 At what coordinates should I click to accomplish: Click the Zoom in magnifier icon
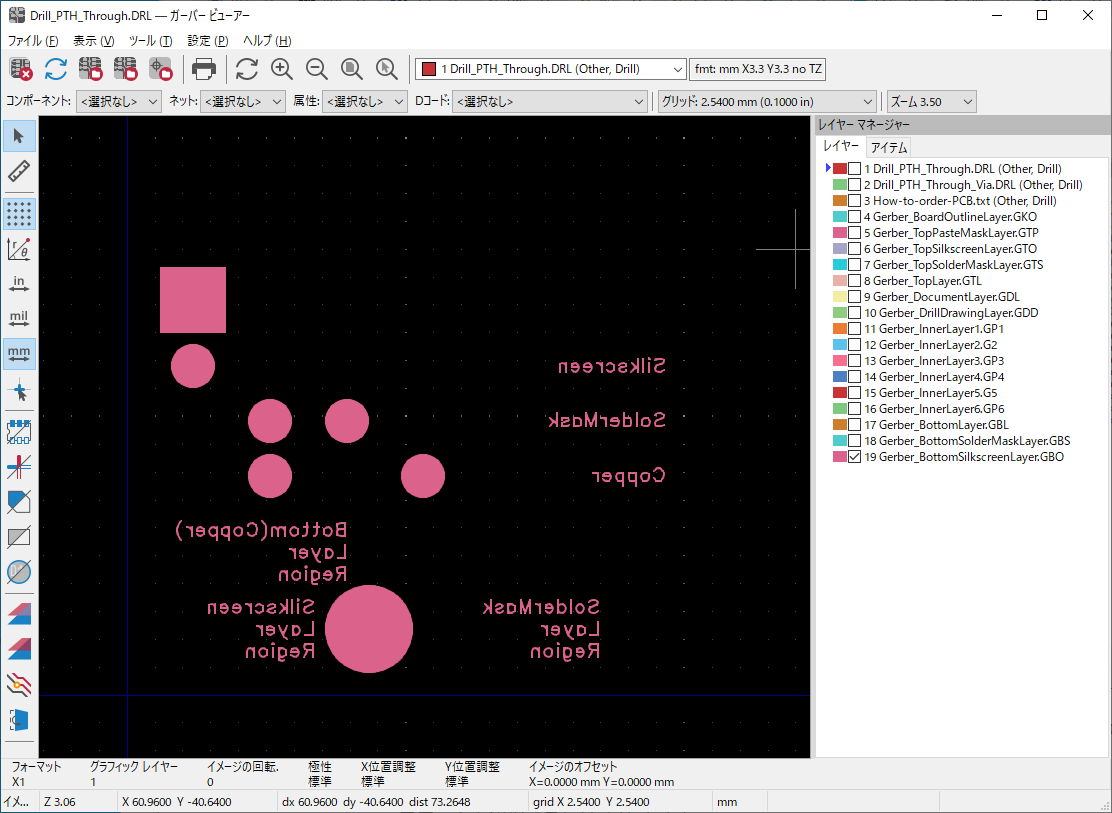tap(282, 69)
